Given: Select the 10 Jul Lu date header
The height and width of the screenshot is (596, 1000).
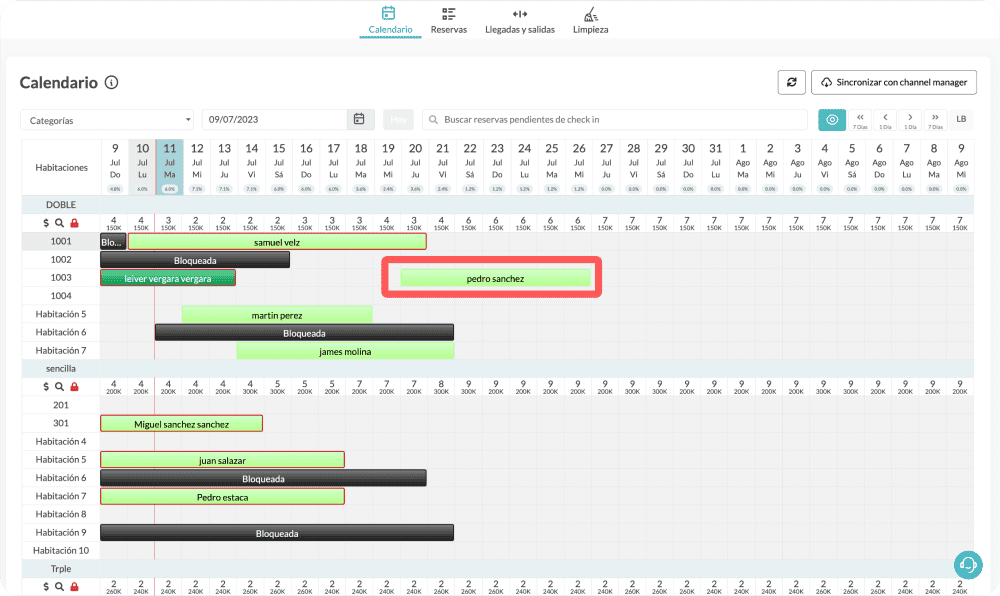Looking at the screenshot, I should tap(142, 167).
